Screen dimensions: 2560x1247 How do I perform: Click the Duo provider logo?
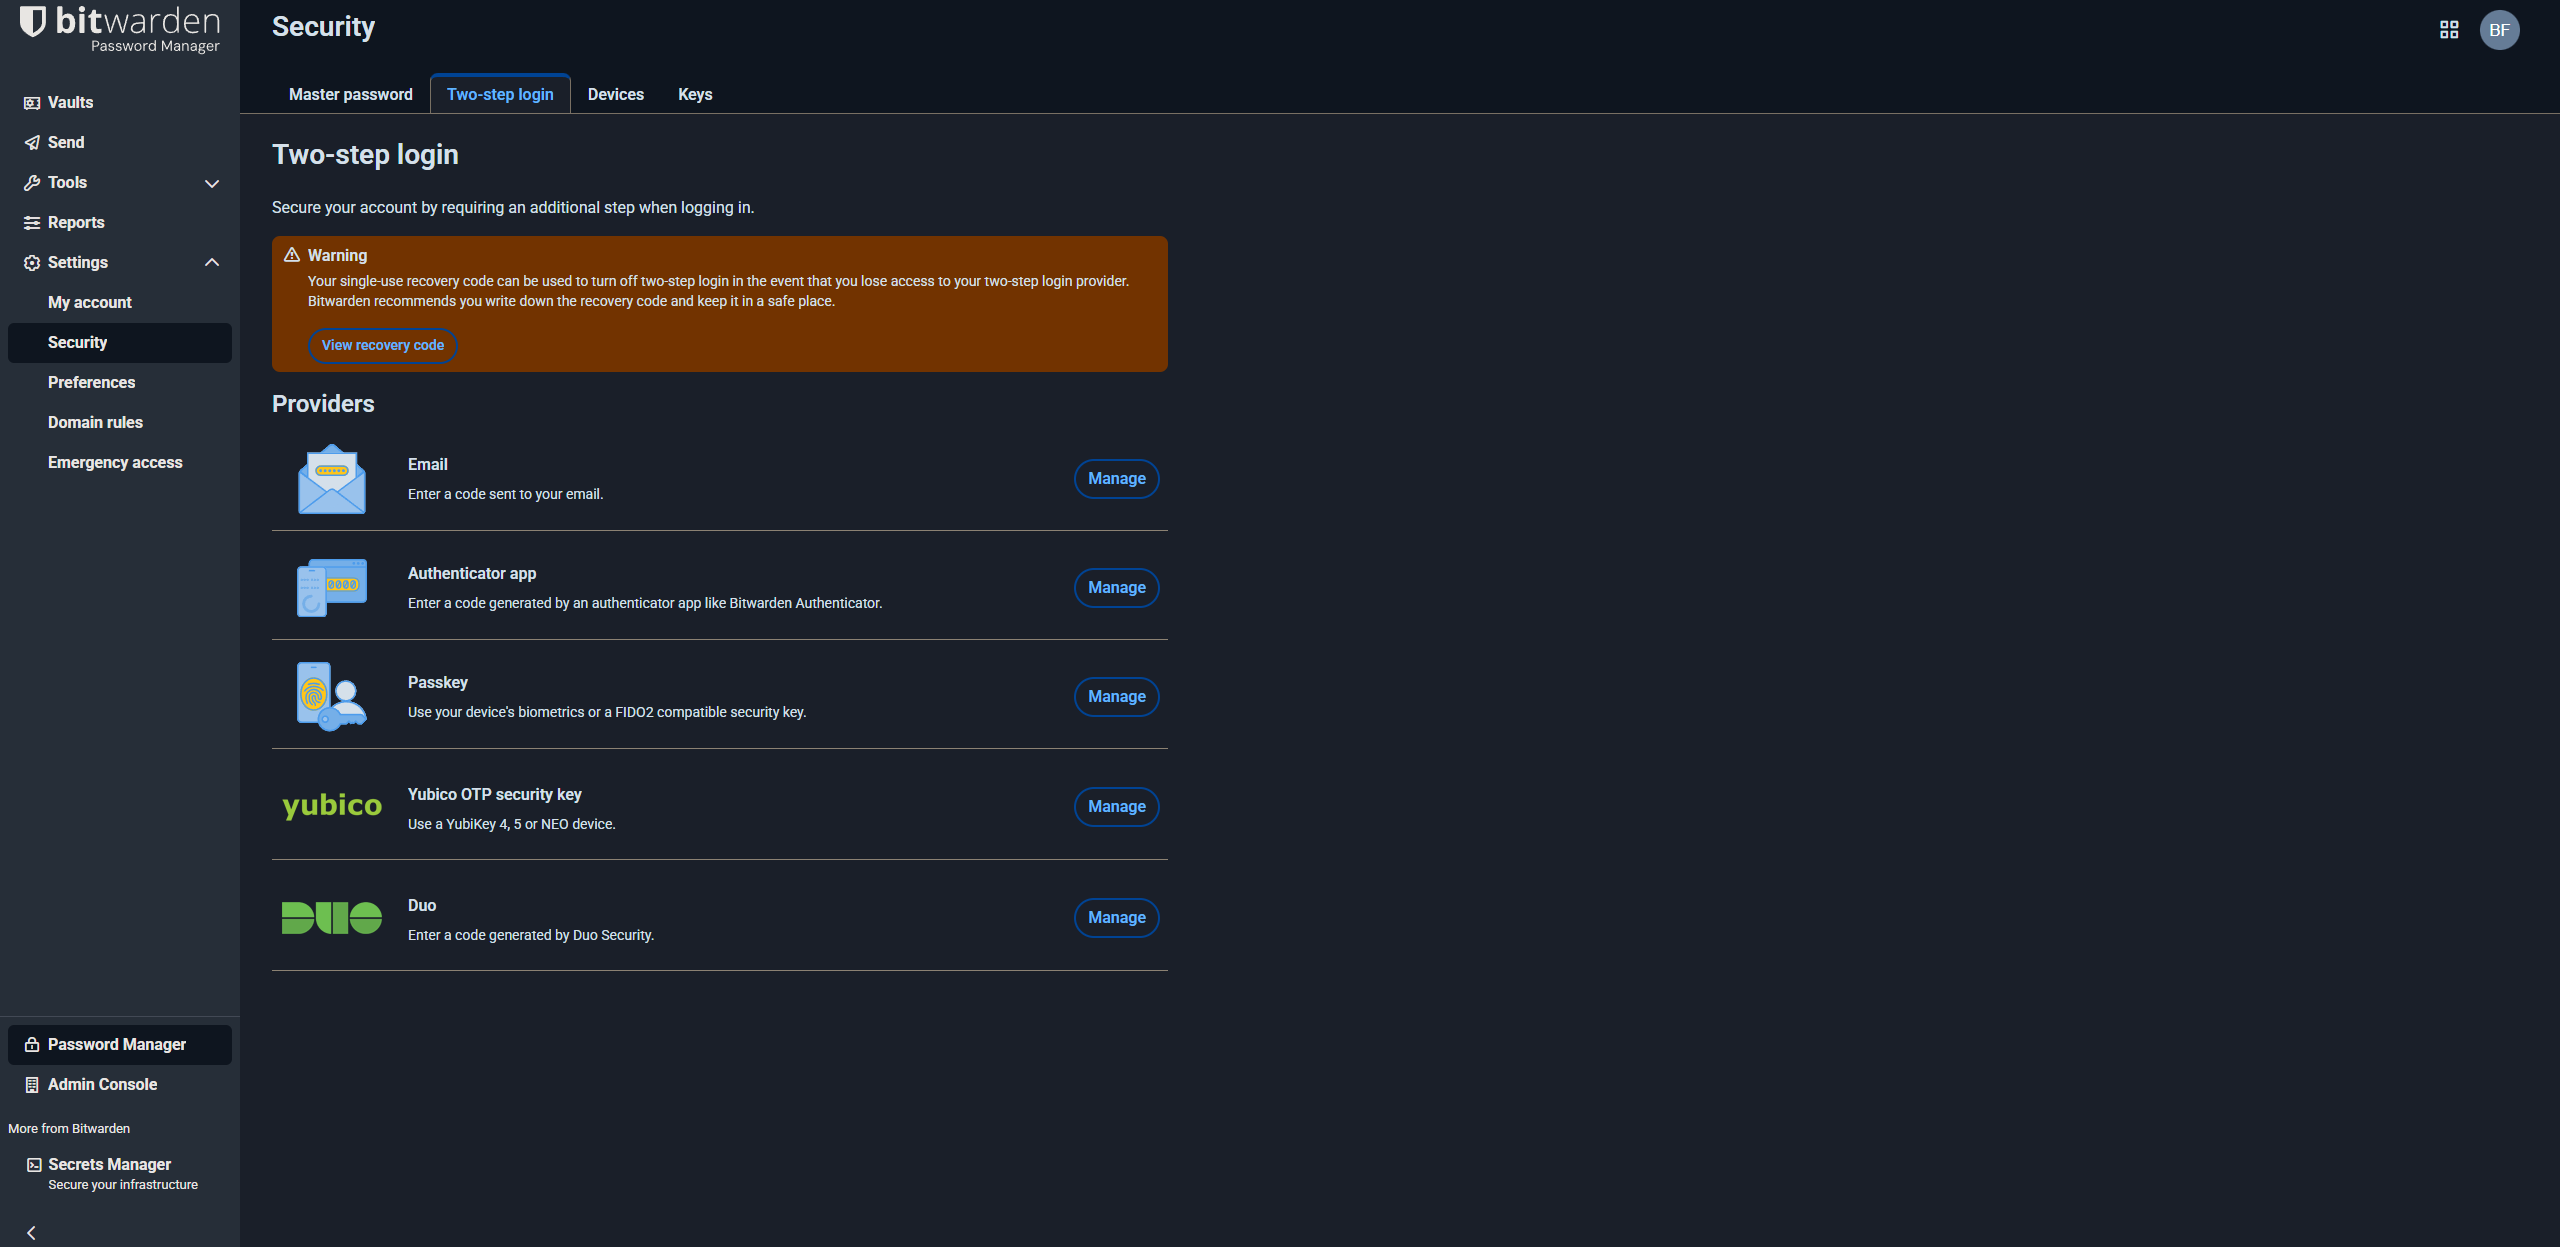coord(331,917)
